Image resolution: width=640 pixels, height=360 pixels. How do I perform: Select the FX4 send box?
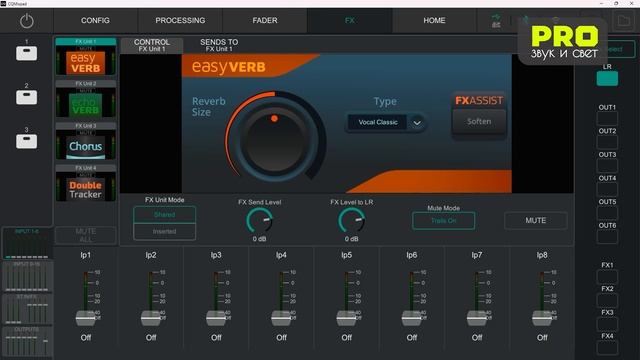[607, 348]
